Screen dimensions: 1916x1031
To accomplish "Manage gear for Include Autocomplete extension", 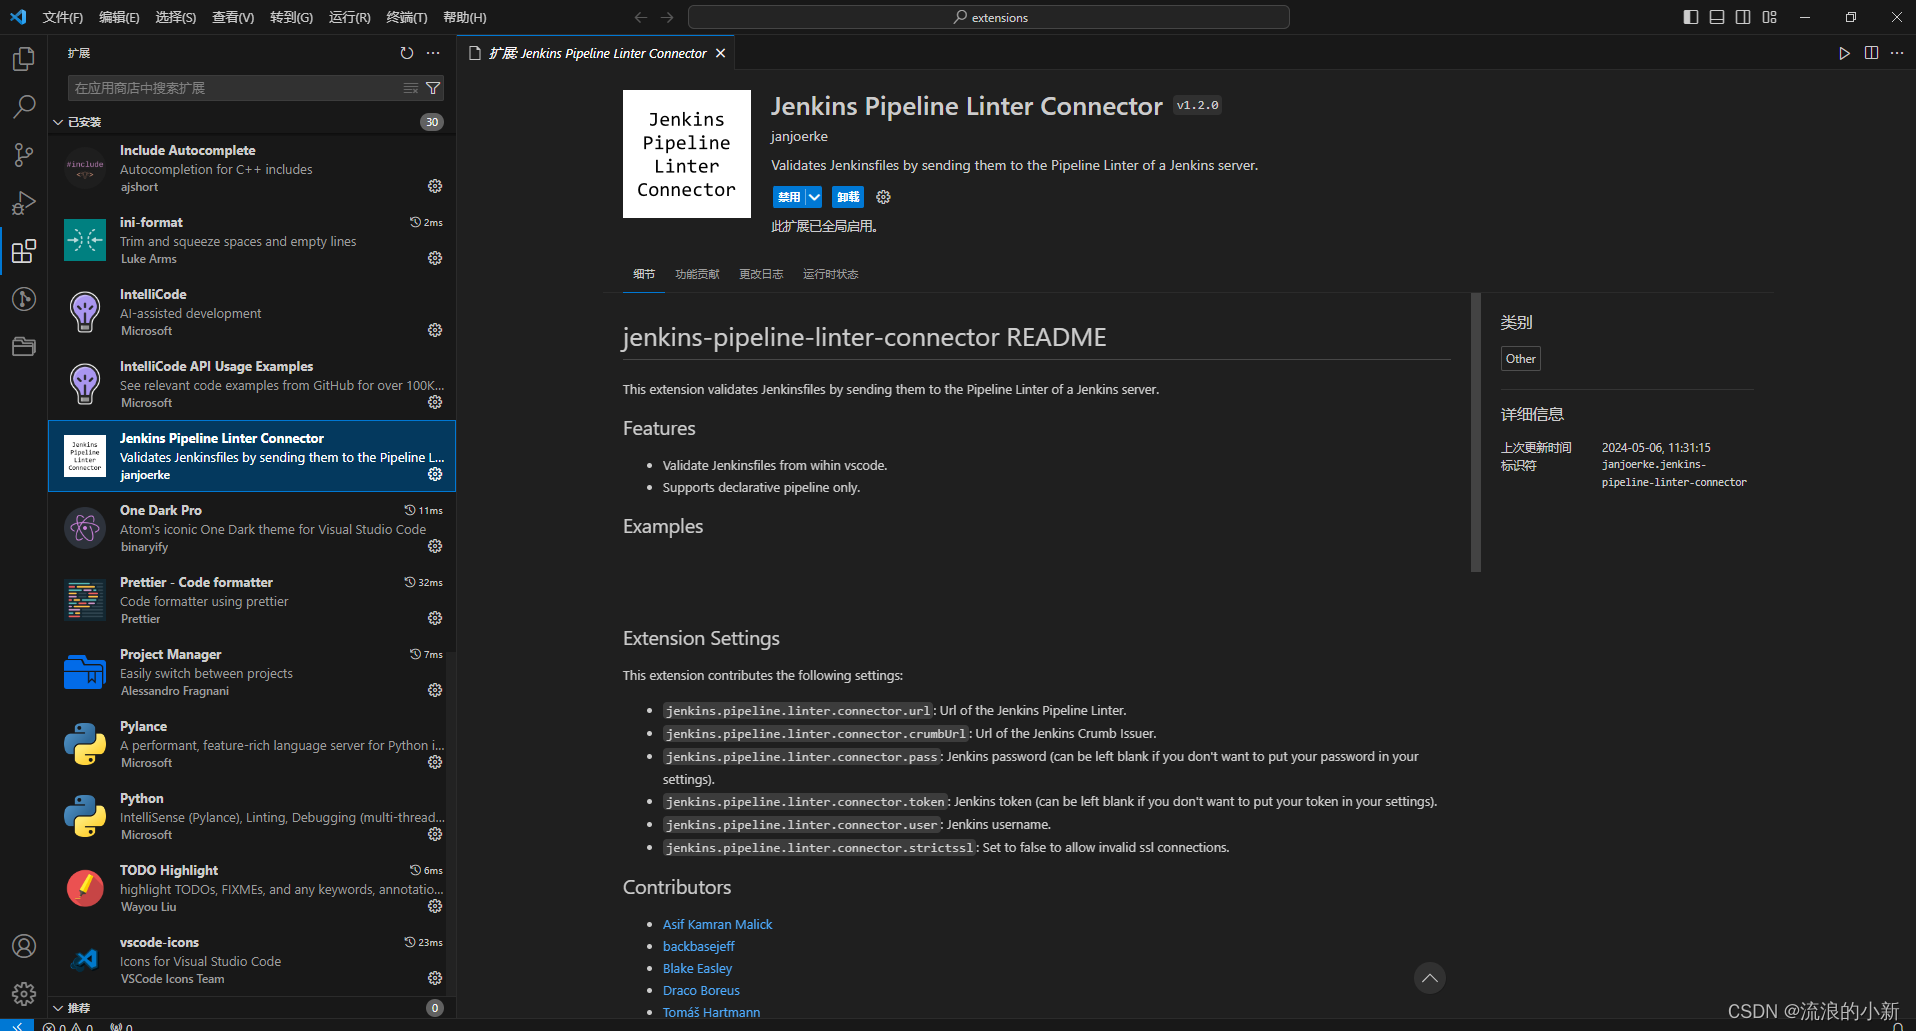I will 435,186.
